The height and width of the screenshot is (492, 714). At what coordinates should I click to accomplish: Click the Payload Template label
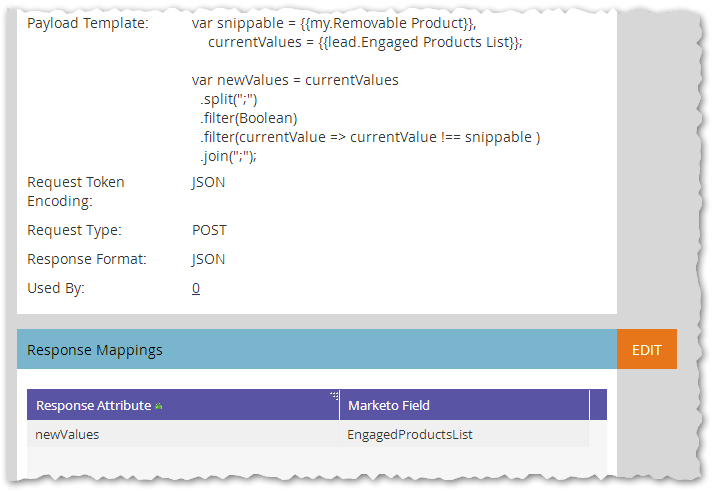click(x=88, y=23)
